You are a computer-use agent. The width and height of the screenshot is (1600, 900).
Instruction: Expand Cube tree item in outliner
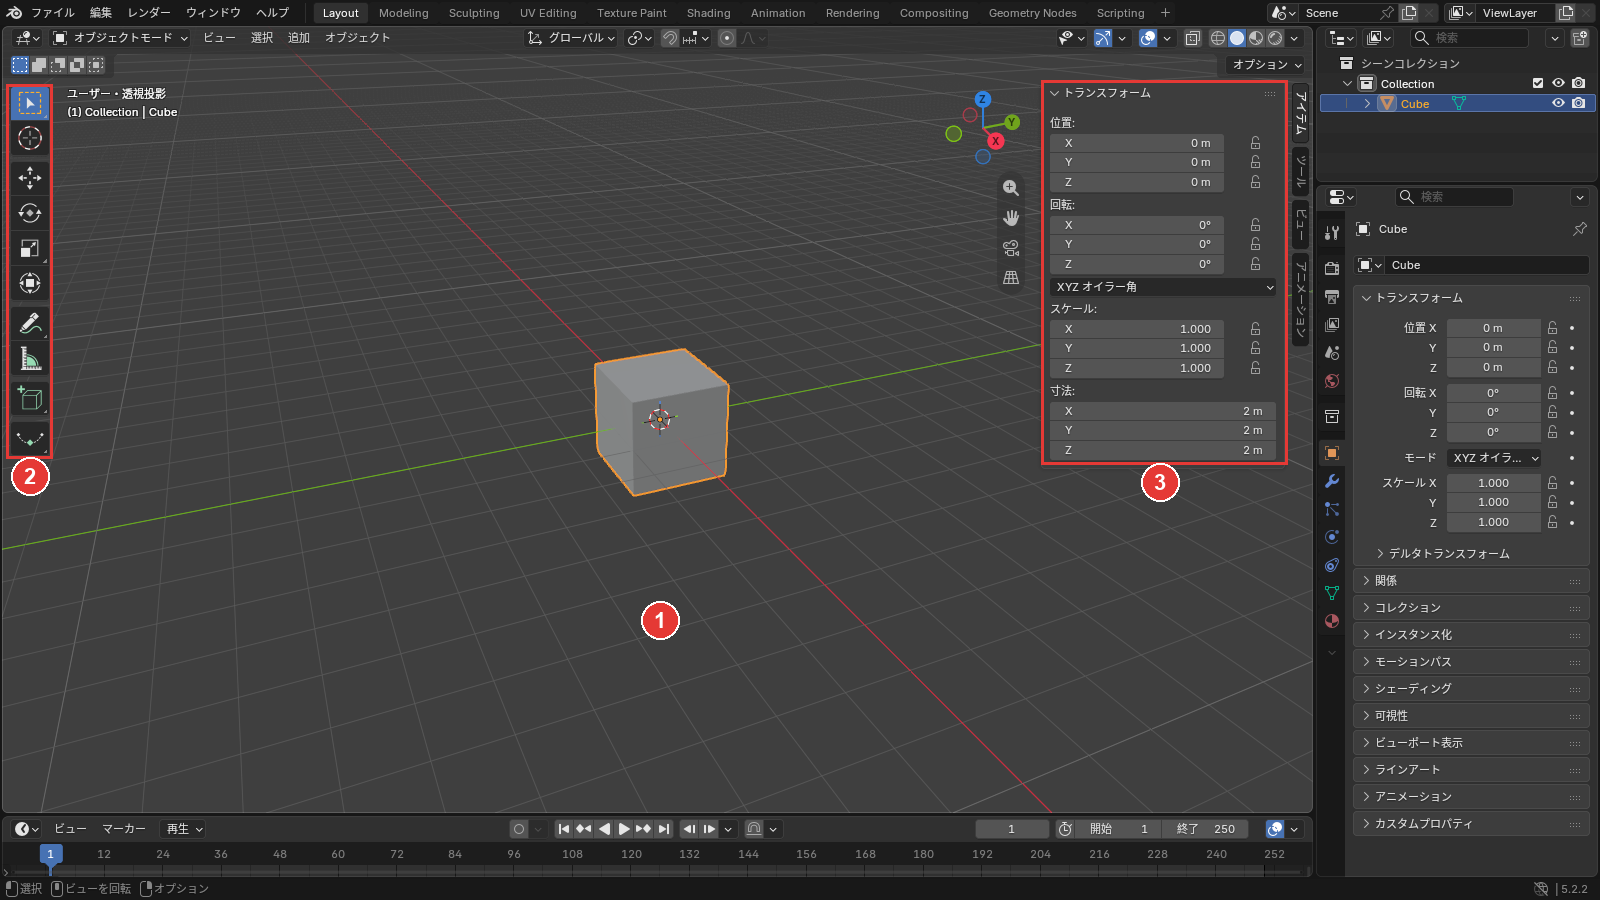(1367, 103)
